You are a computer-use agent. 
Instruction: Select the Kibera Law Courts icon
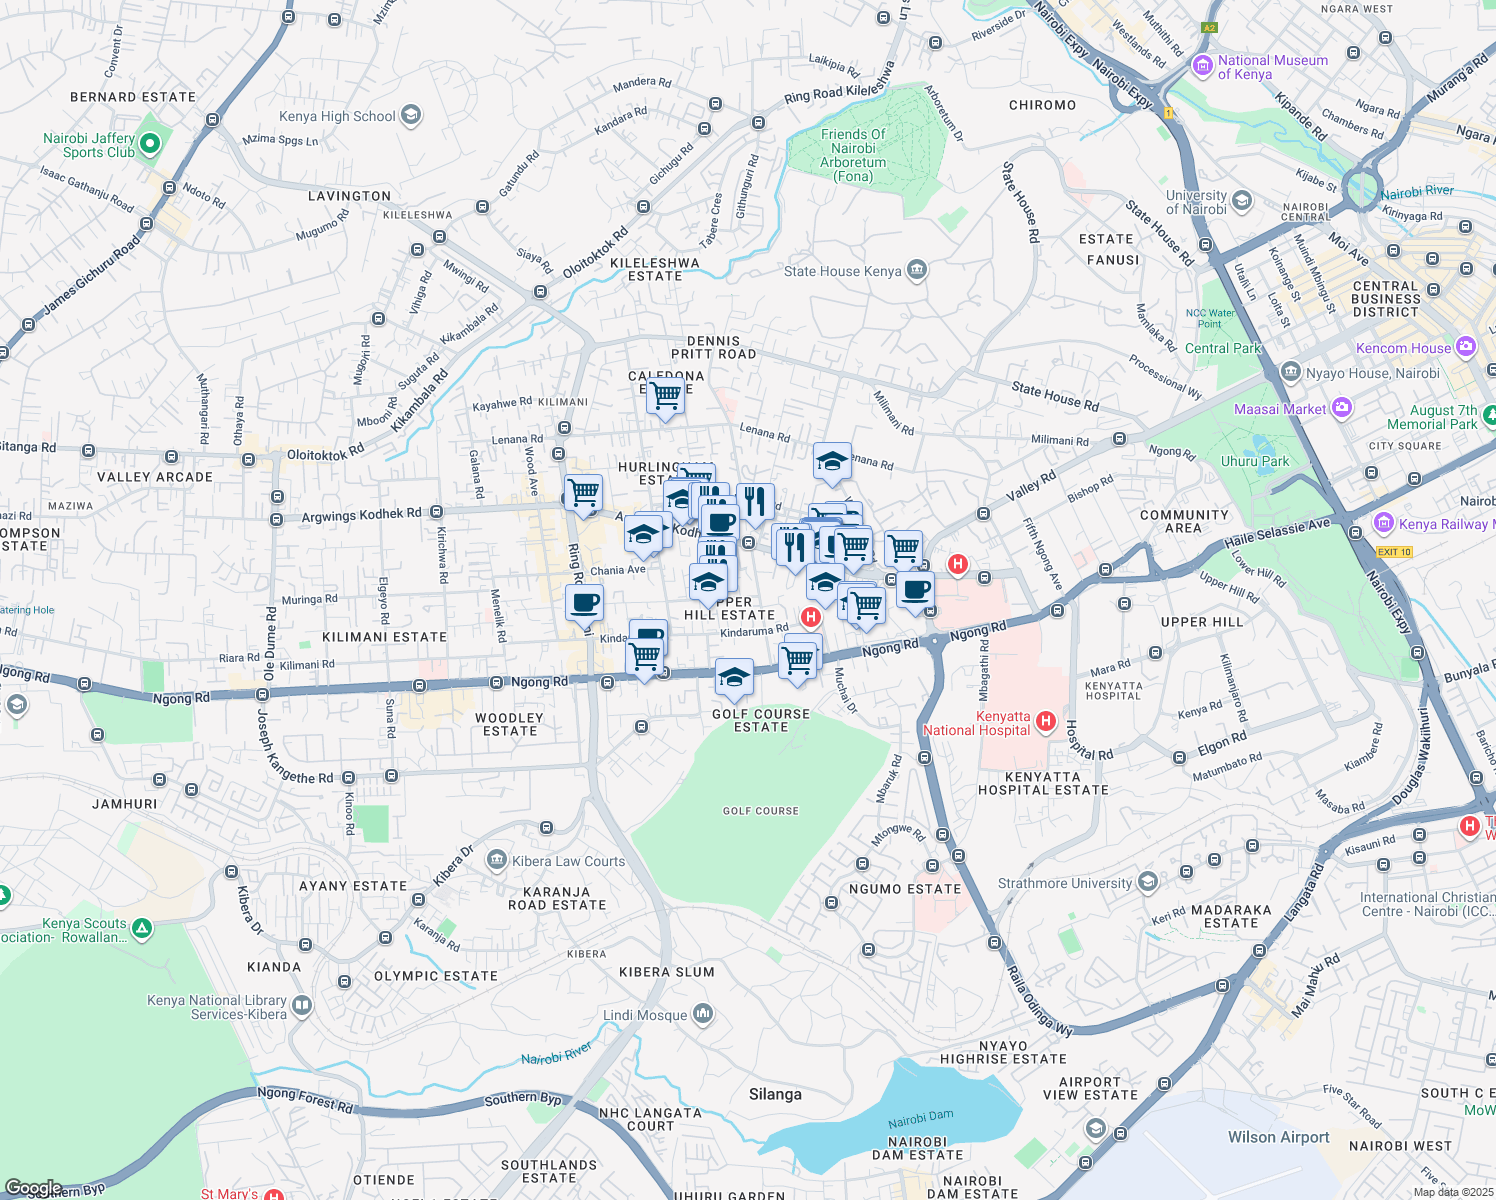coord(496,860)
